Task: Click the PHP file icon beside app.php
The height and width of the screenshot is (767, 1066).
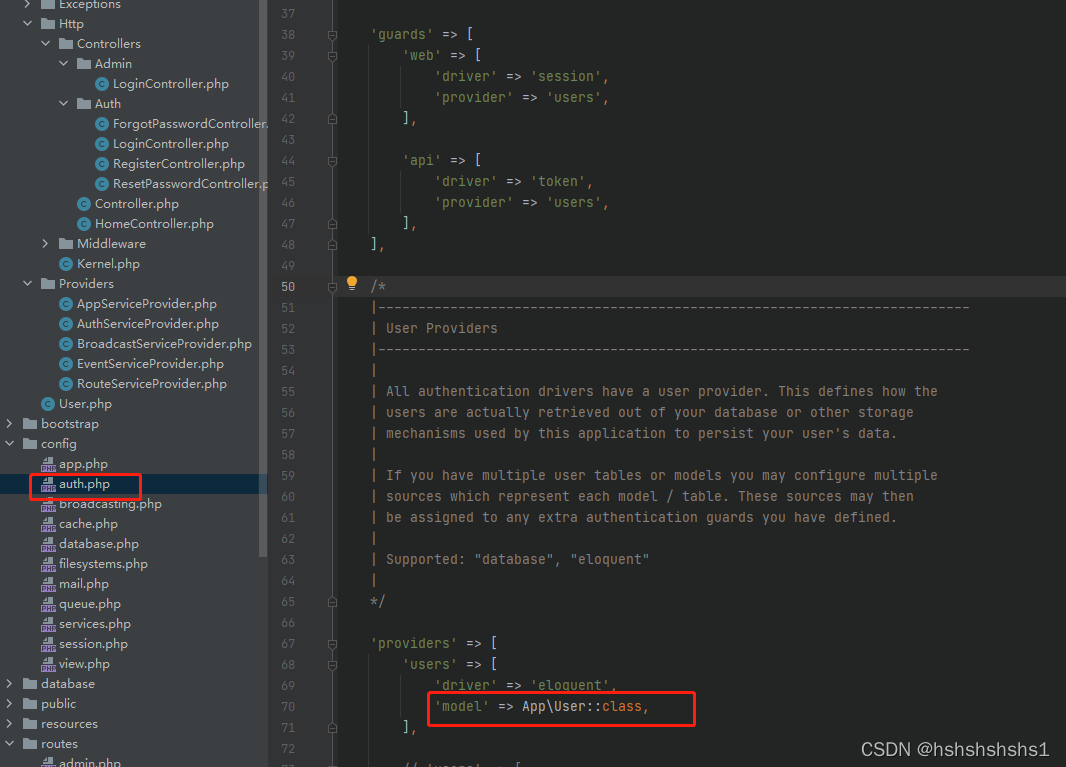Action: pyautogui.click(x=48, y=464)
